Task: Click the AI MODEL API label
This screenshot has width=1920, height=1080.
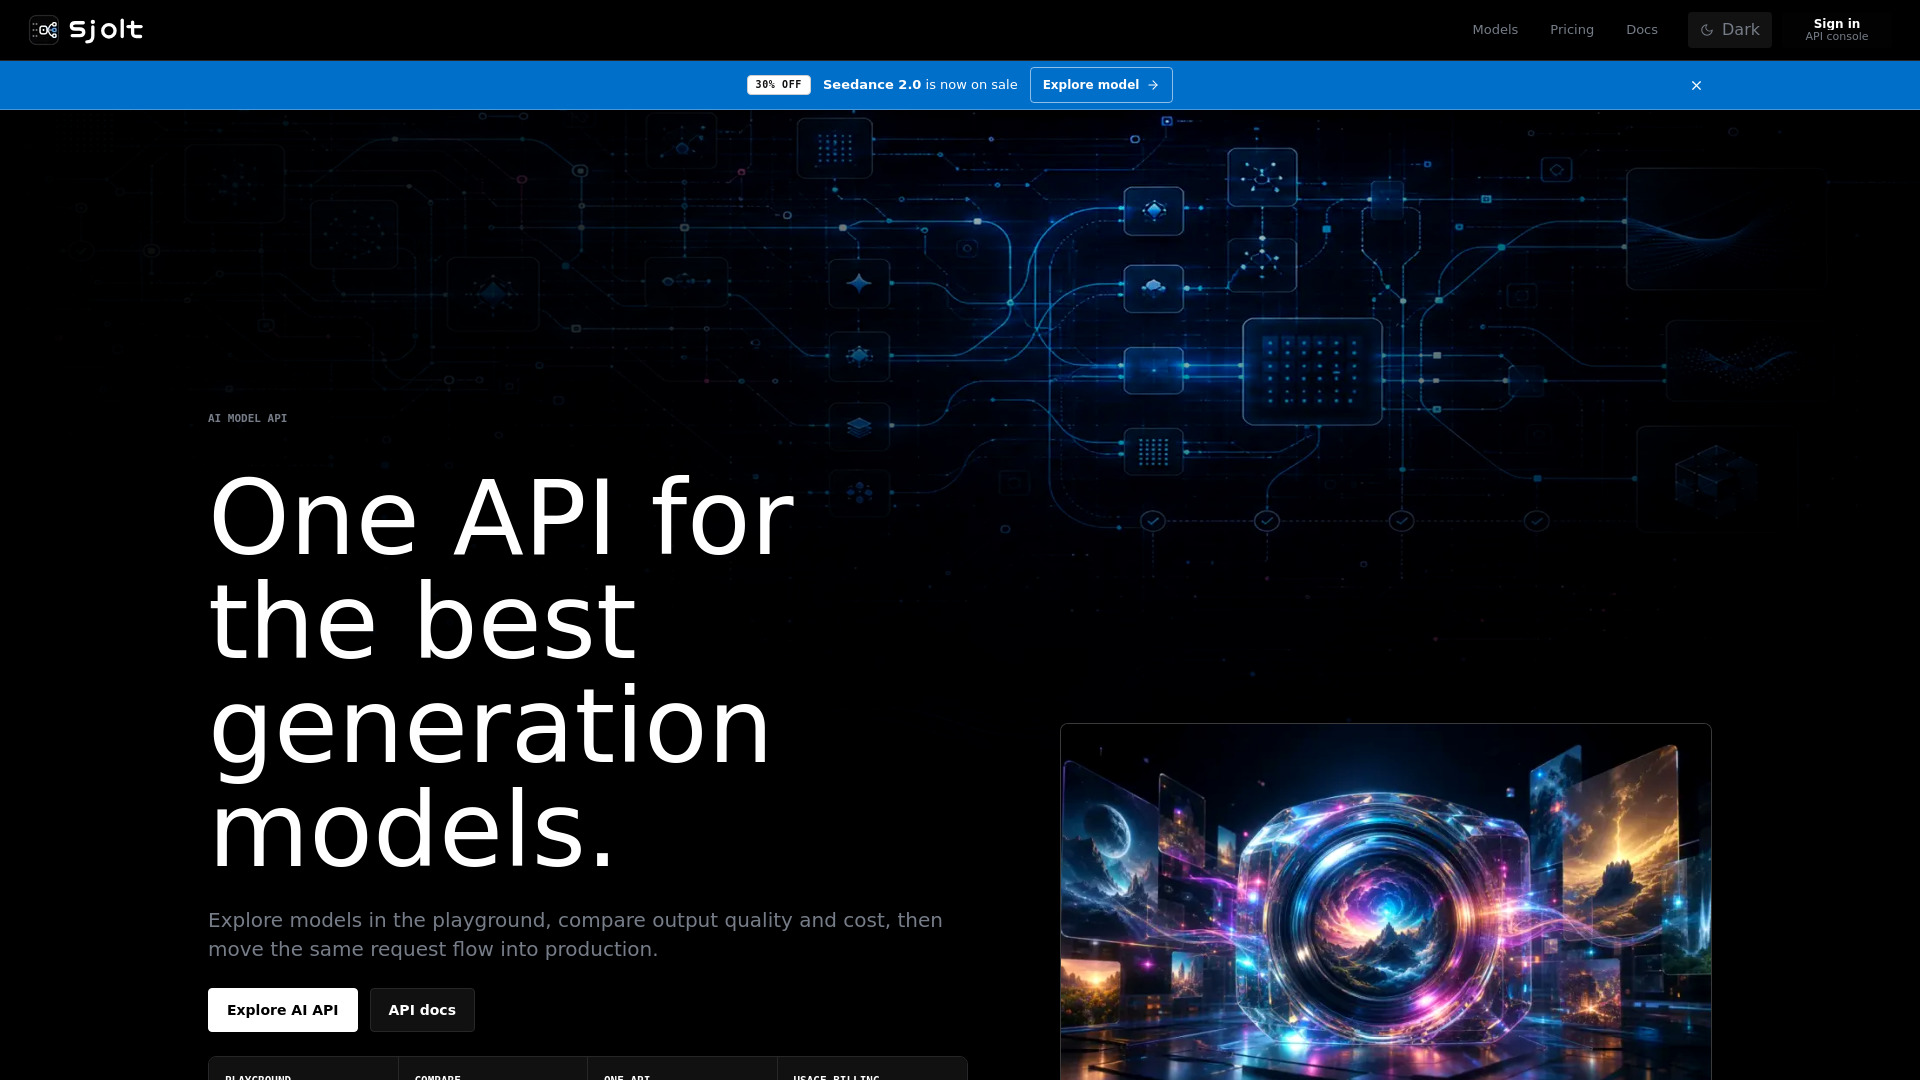Action: (x=247, y=418)
